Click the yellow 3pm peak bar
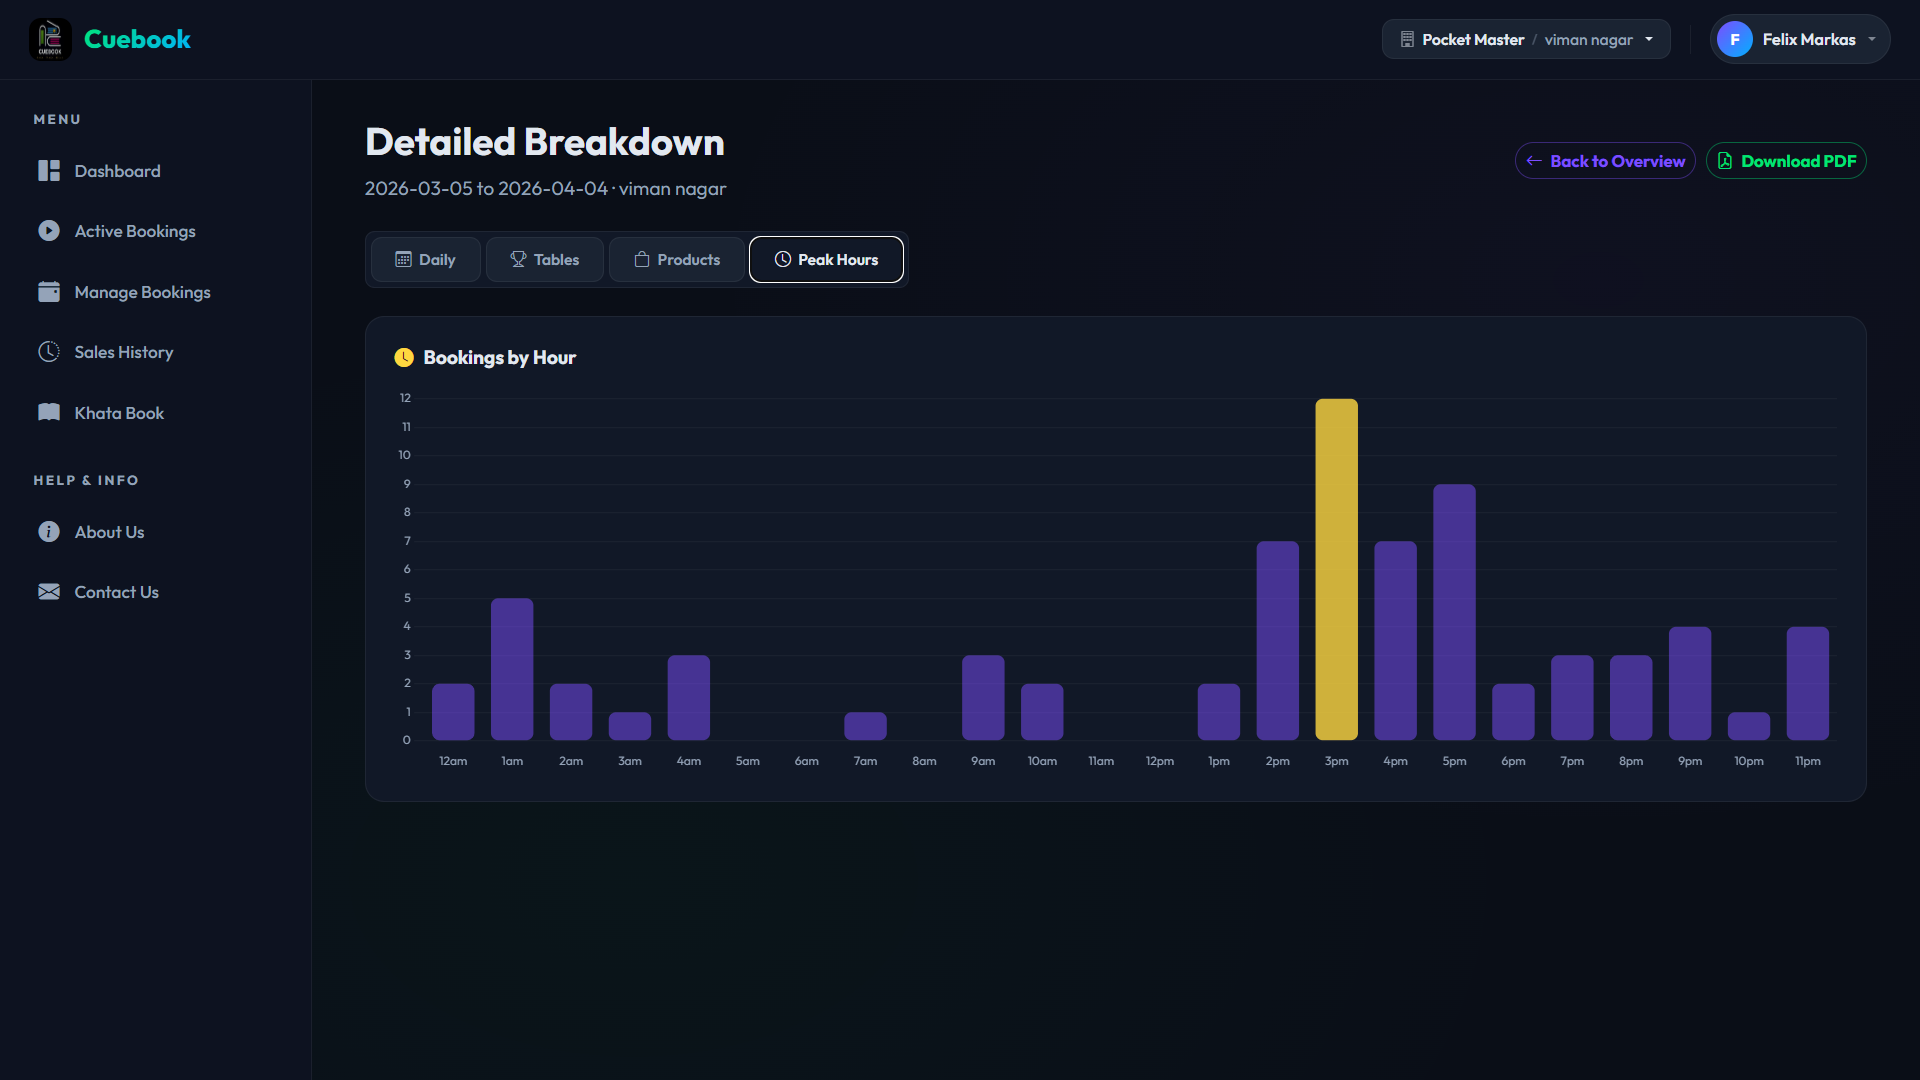The image size is (1920, 1080). point(1336,570)
